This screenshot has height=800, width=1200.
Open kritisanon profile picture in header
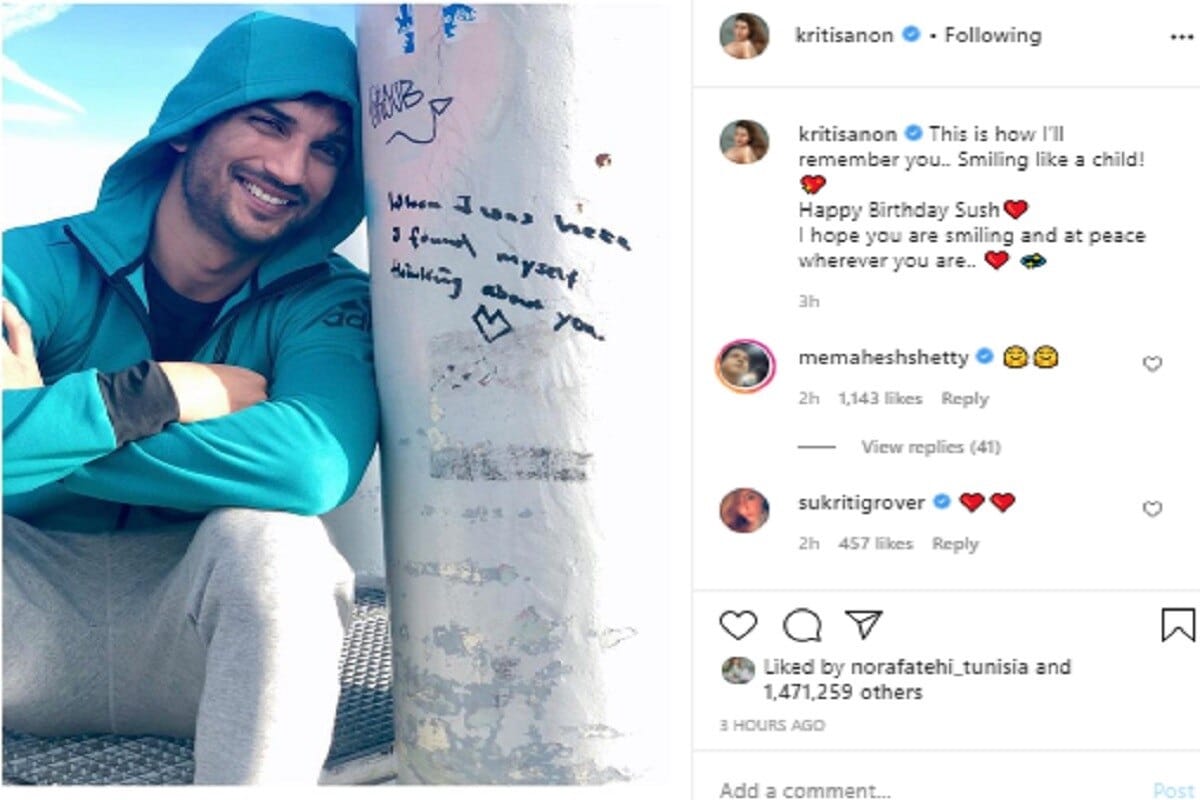click(745, 36)
